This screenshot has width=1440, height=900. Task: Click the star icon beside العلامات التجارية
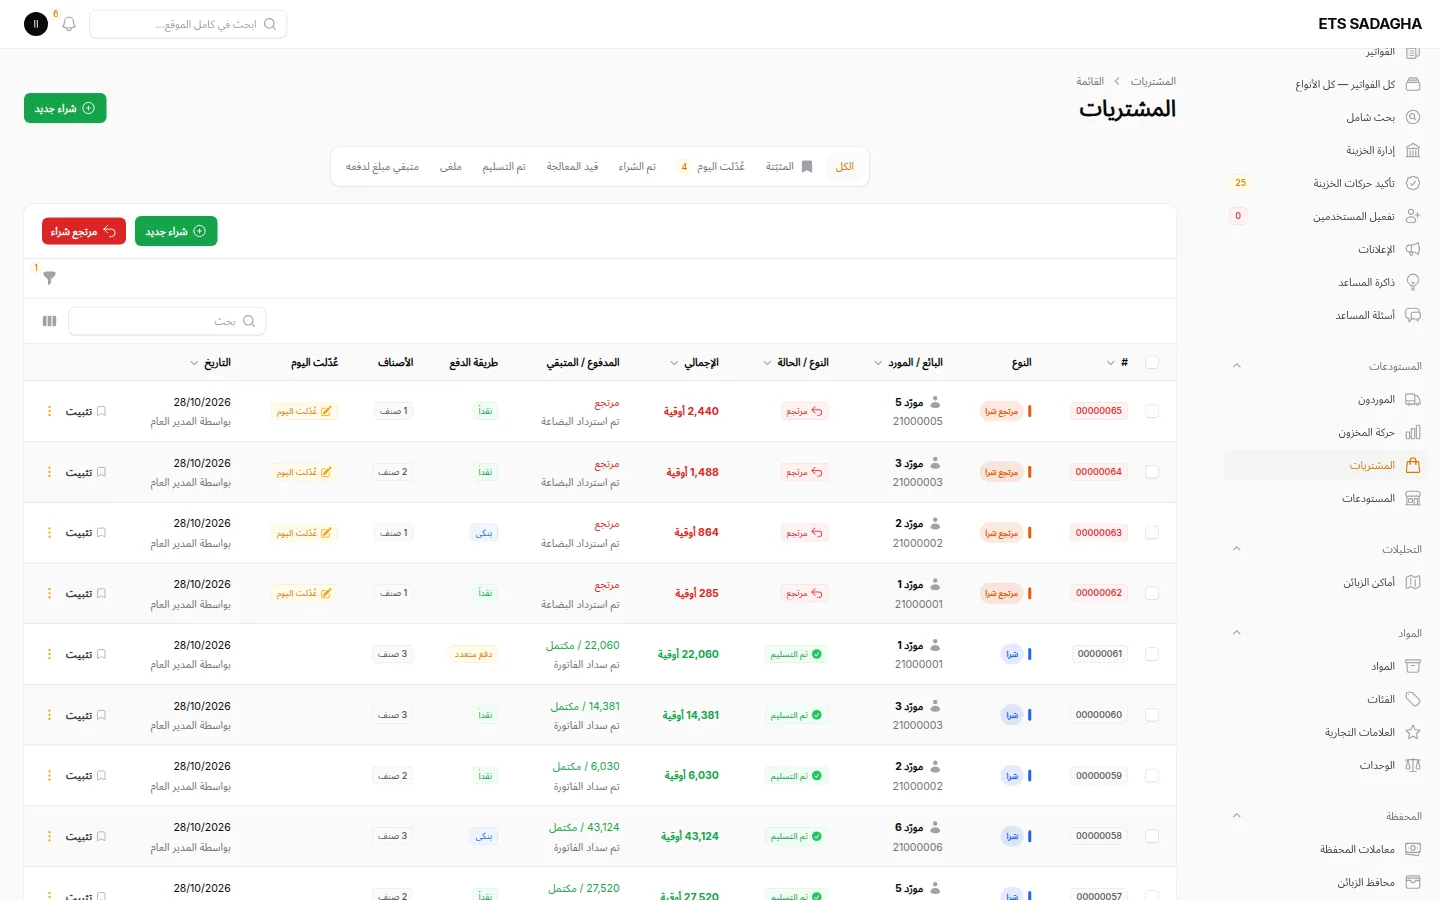click(1413, 732)
